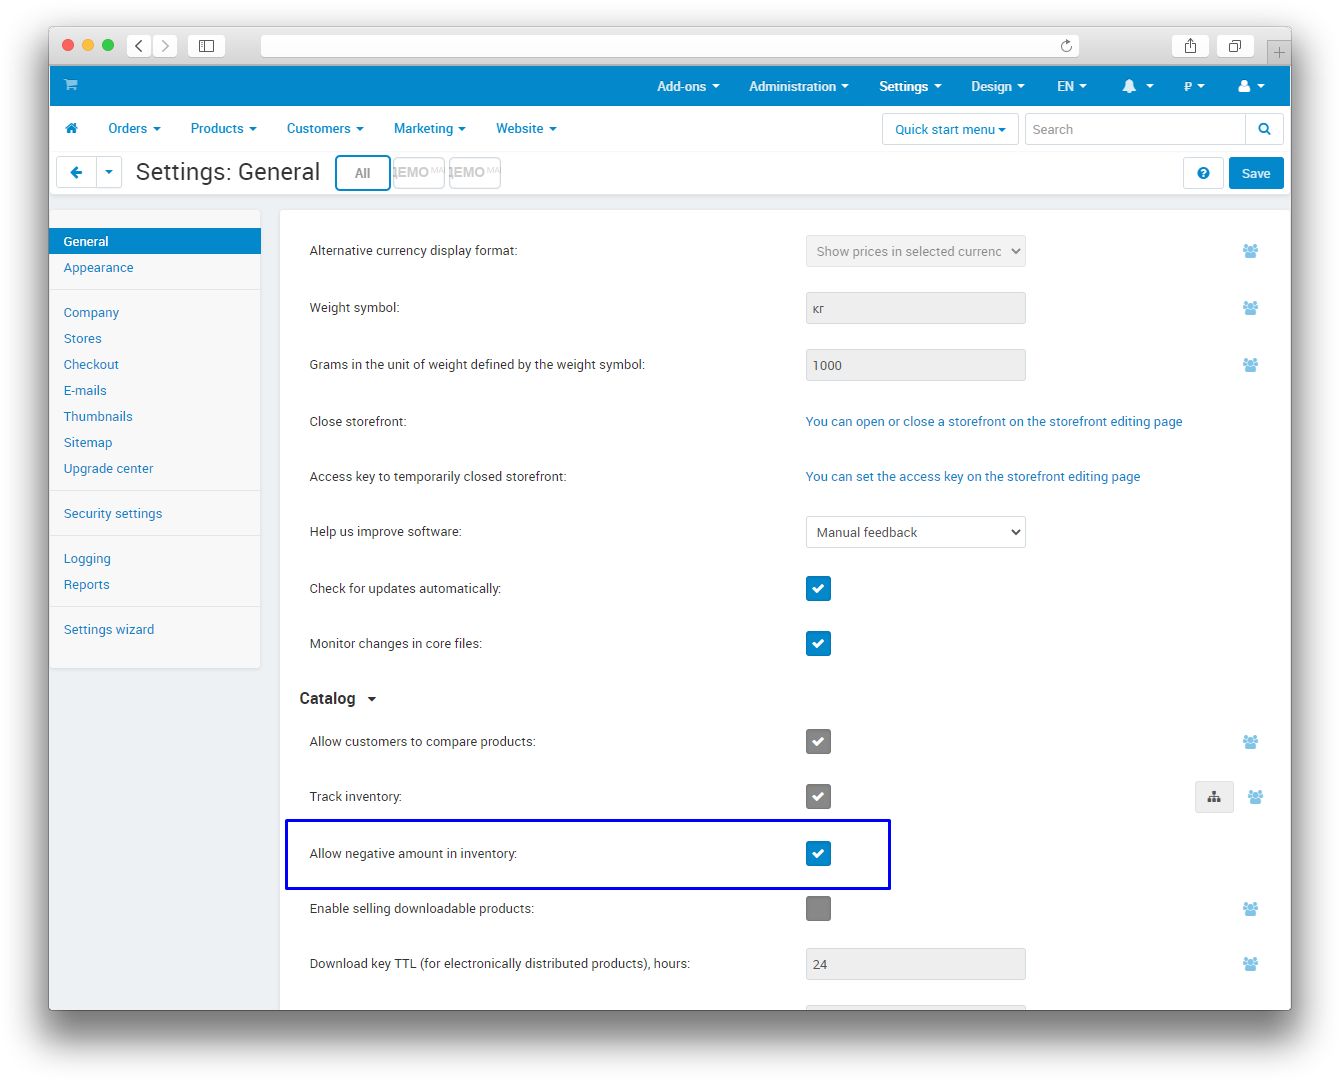Click the search magnifier button
1340x1081 pixels.
click(1264, 129)
